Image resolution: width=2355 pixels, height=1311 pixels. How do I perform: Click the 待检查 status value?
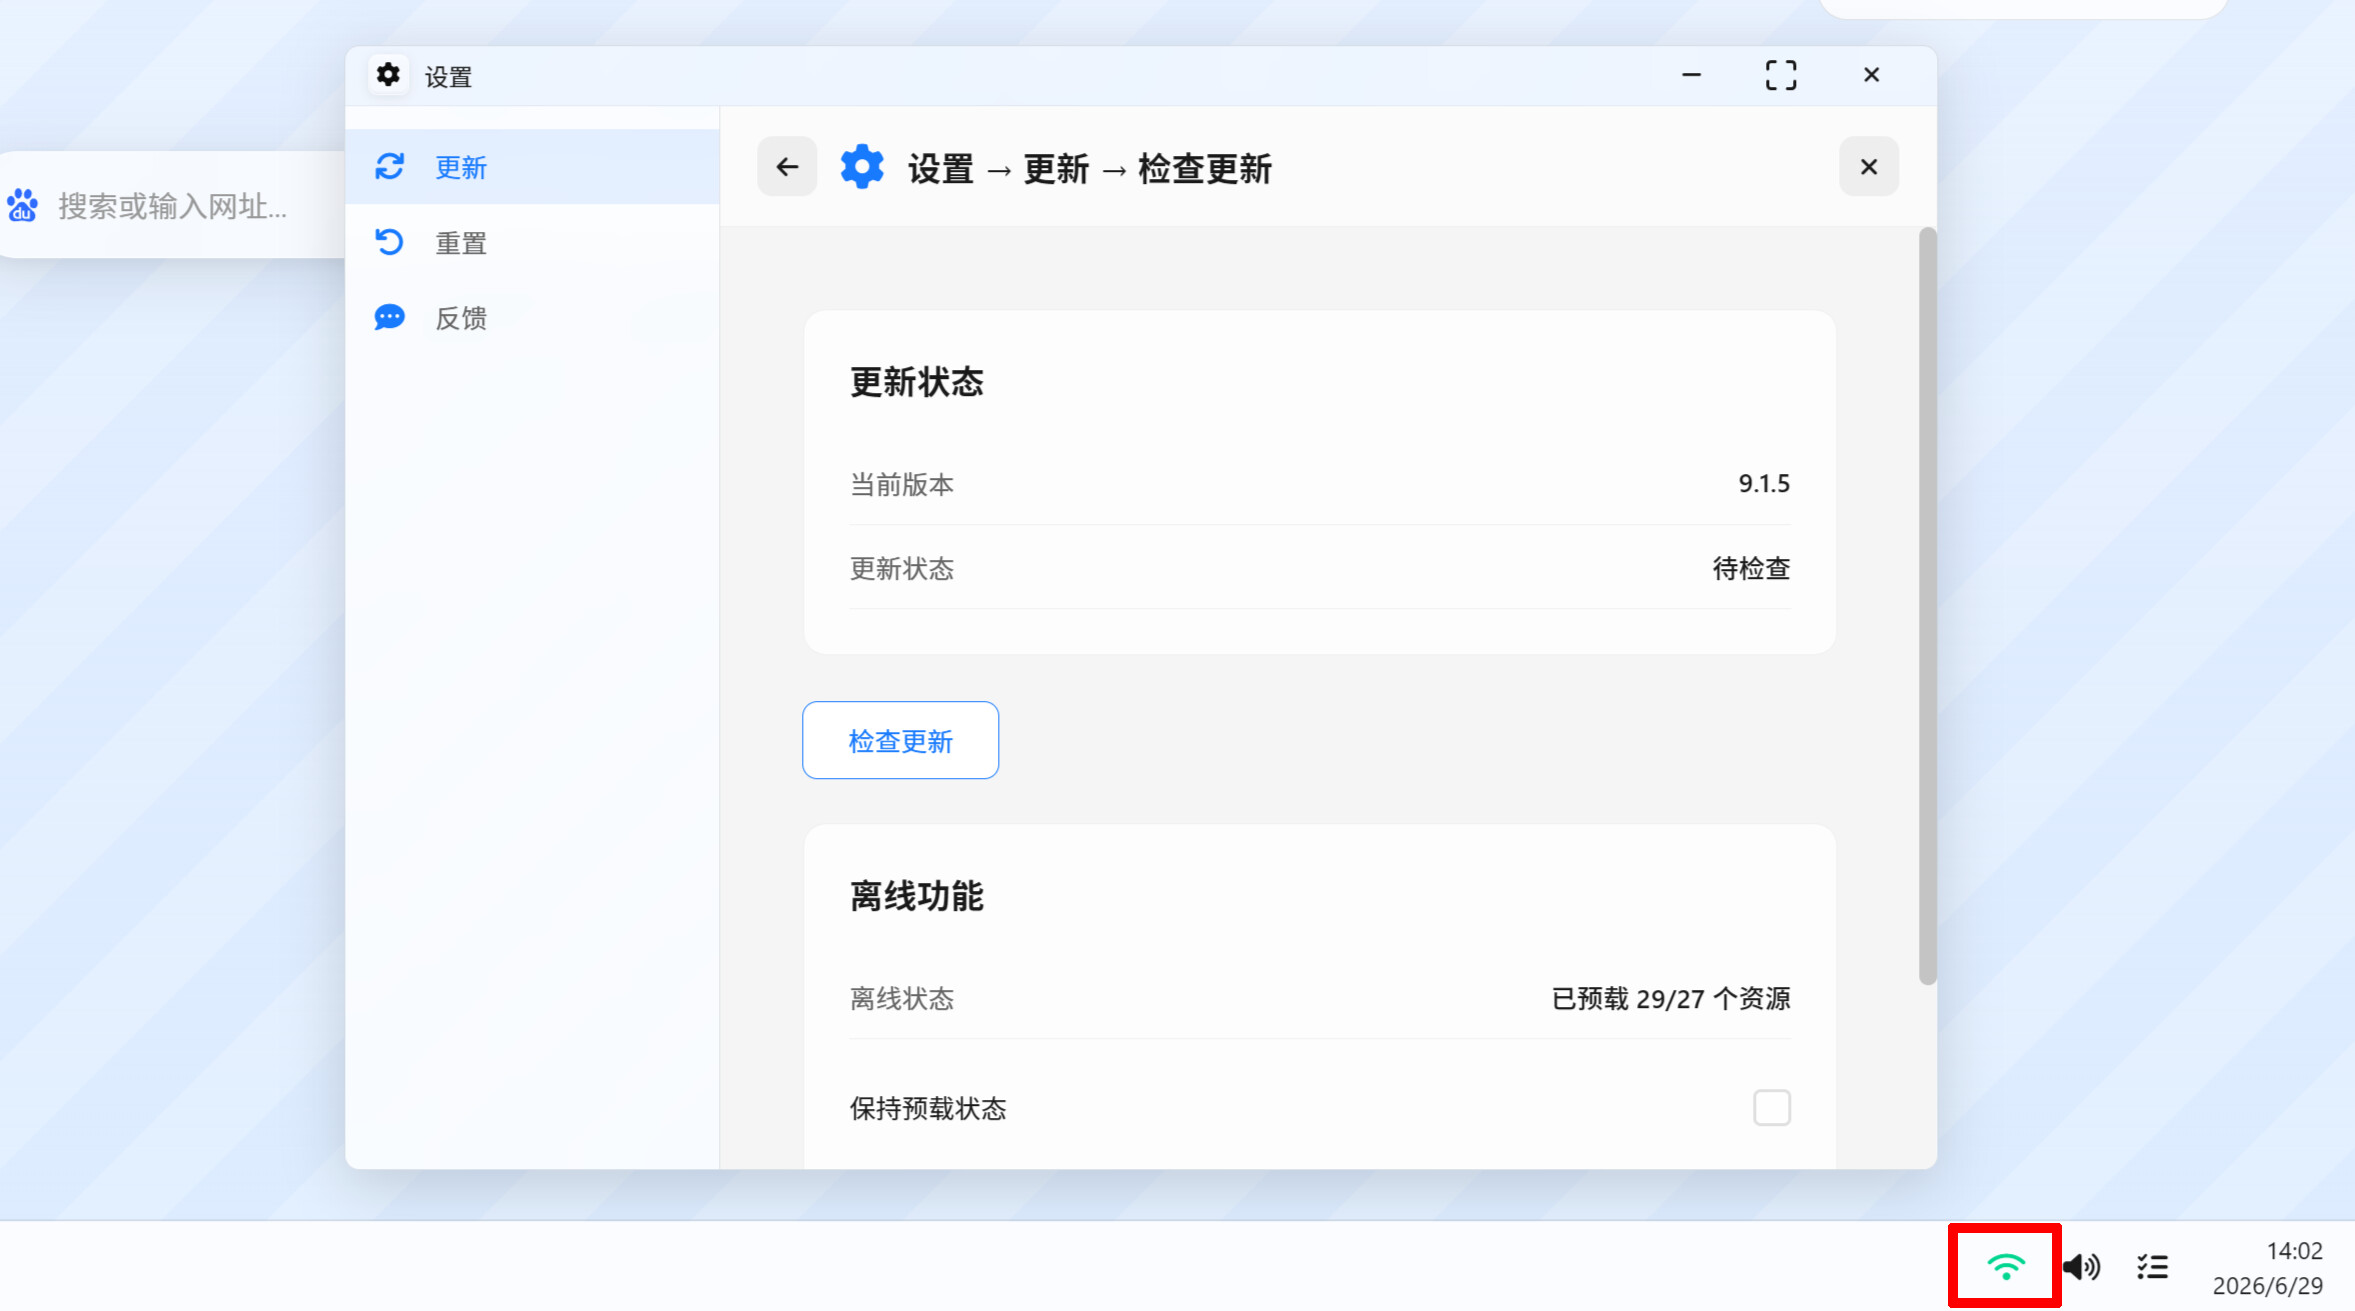[1751, 568]
